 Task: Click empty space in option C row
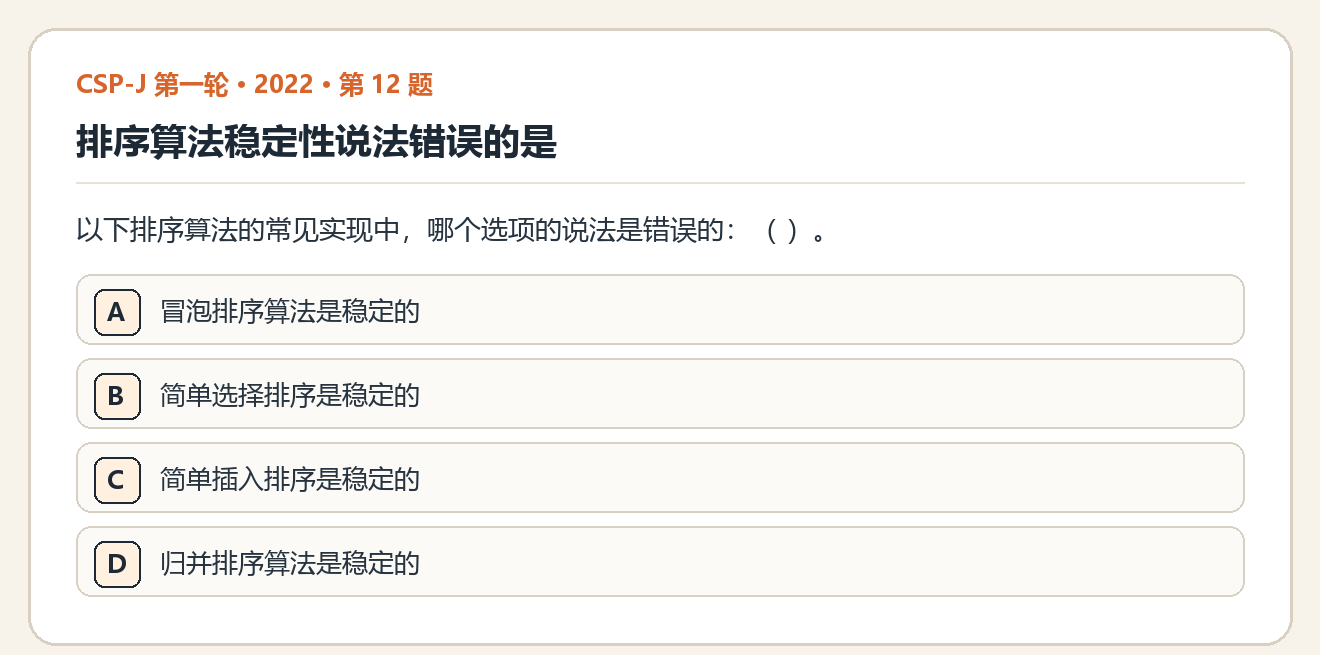pyautogui.click(x=830, y=480)
